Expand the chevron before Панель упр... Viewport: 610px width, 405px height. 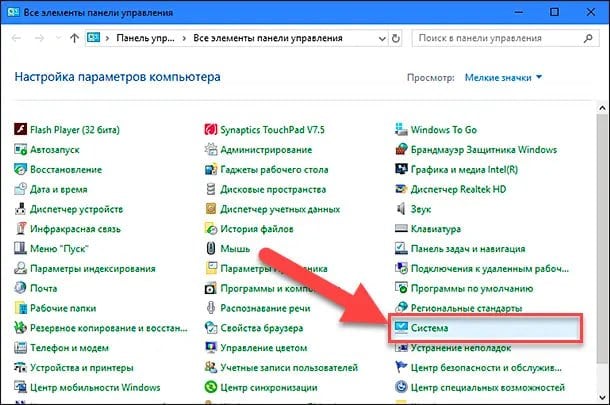[x=107, y=38]
